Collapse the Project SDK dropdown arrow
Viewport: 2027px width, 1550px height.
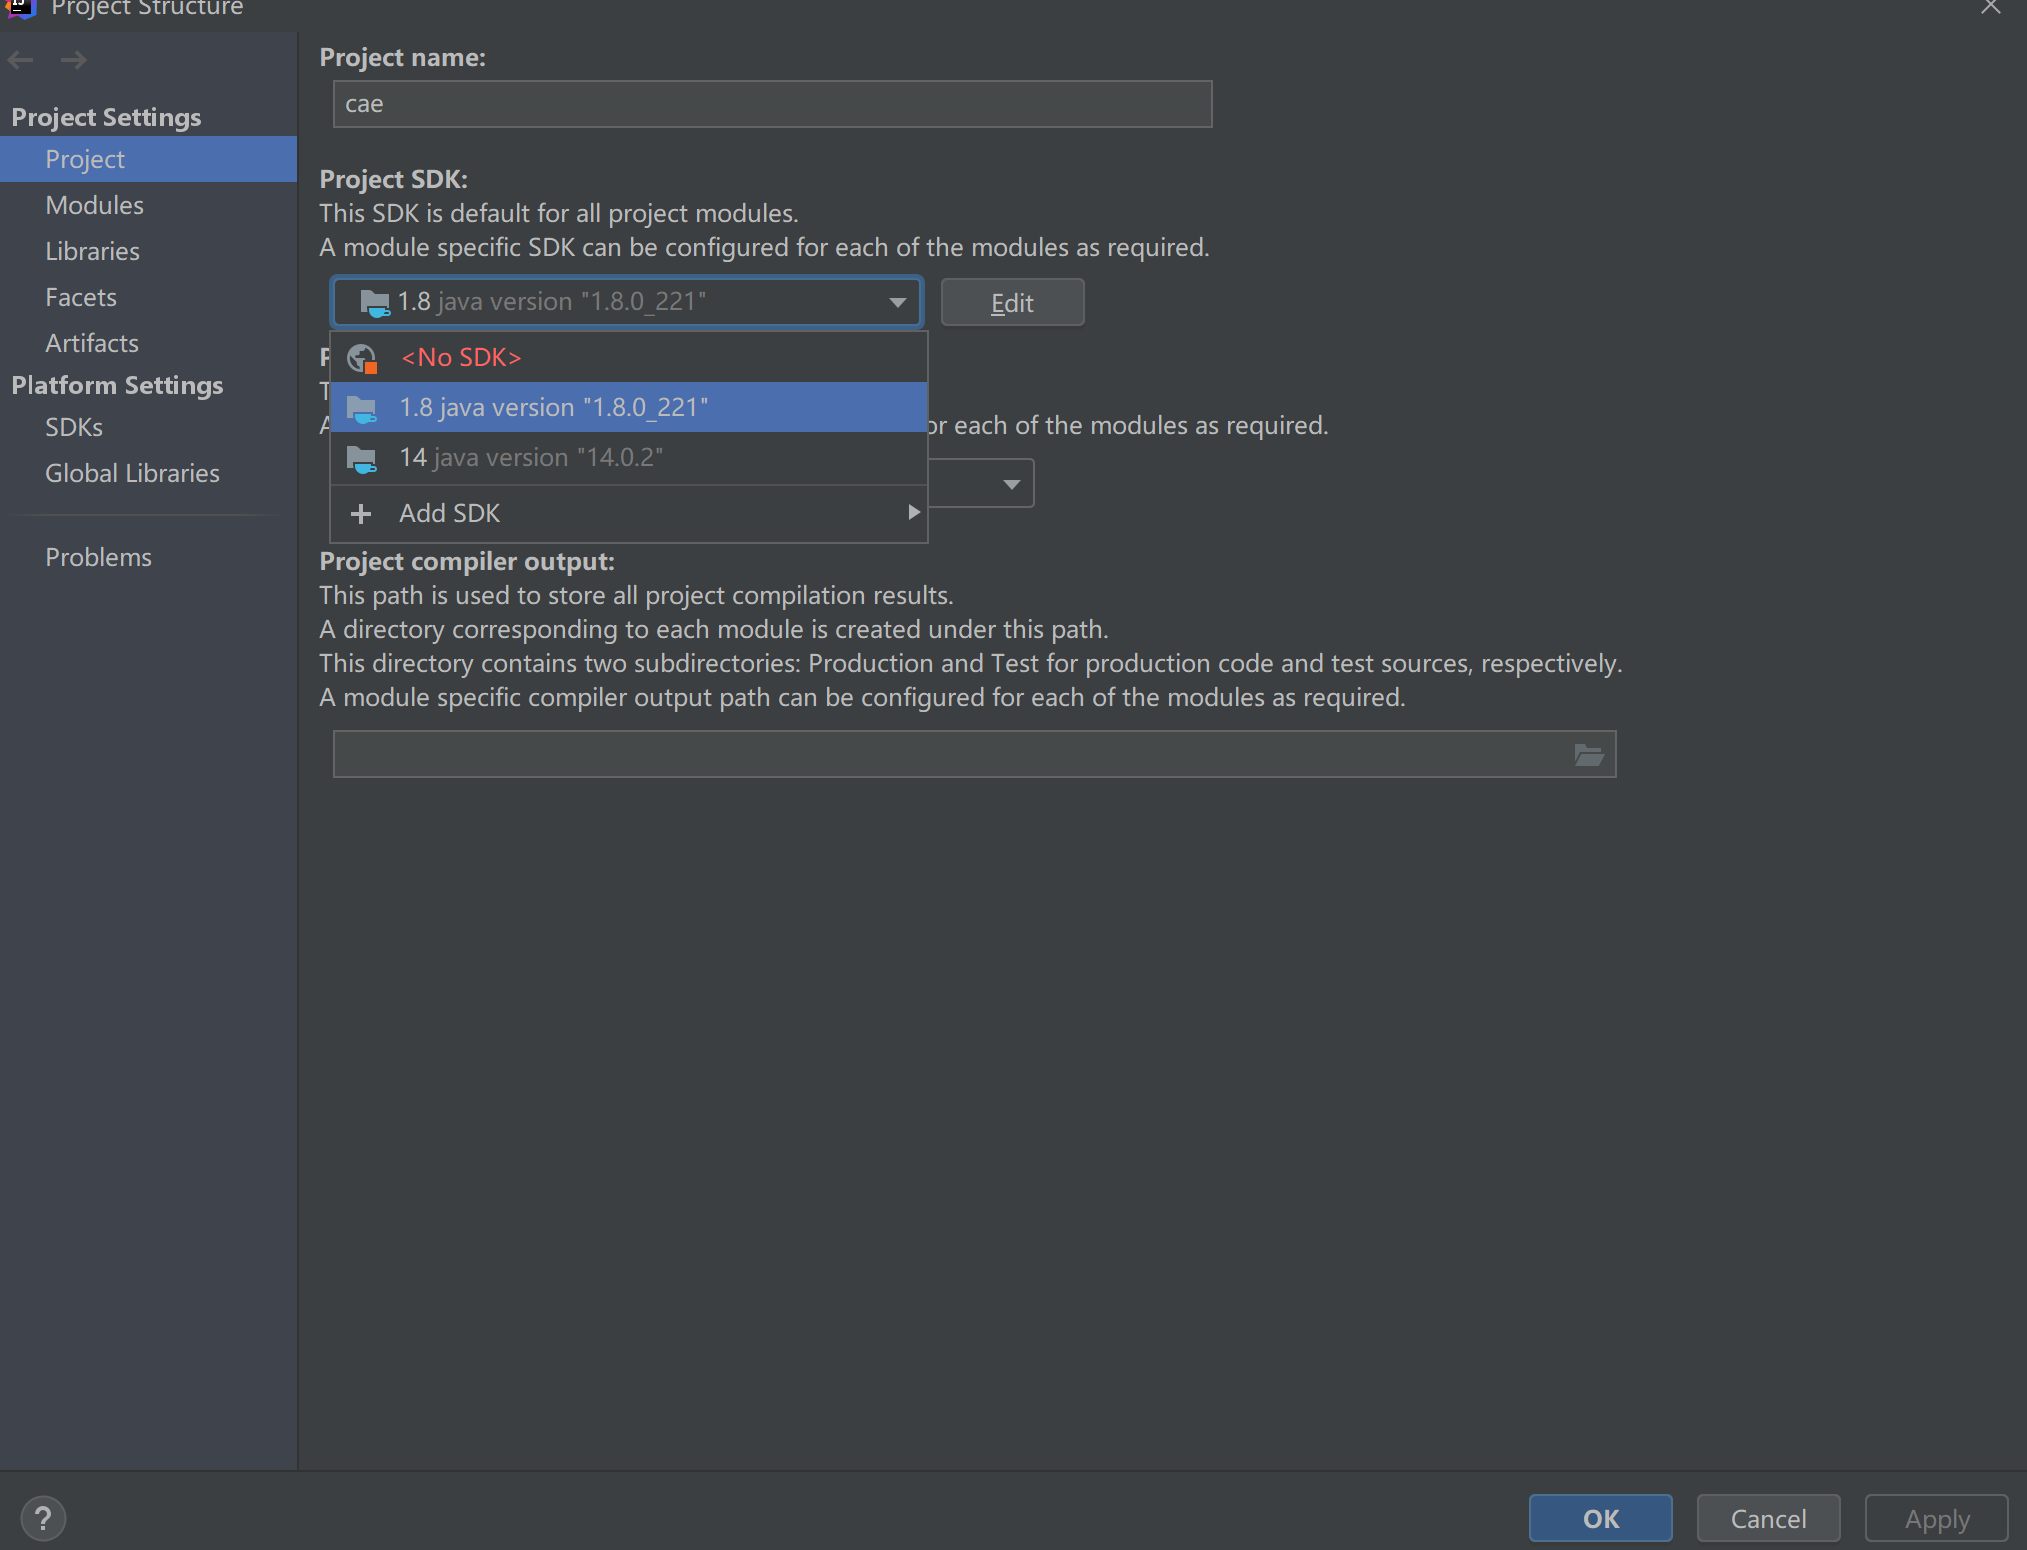point(897,302)
